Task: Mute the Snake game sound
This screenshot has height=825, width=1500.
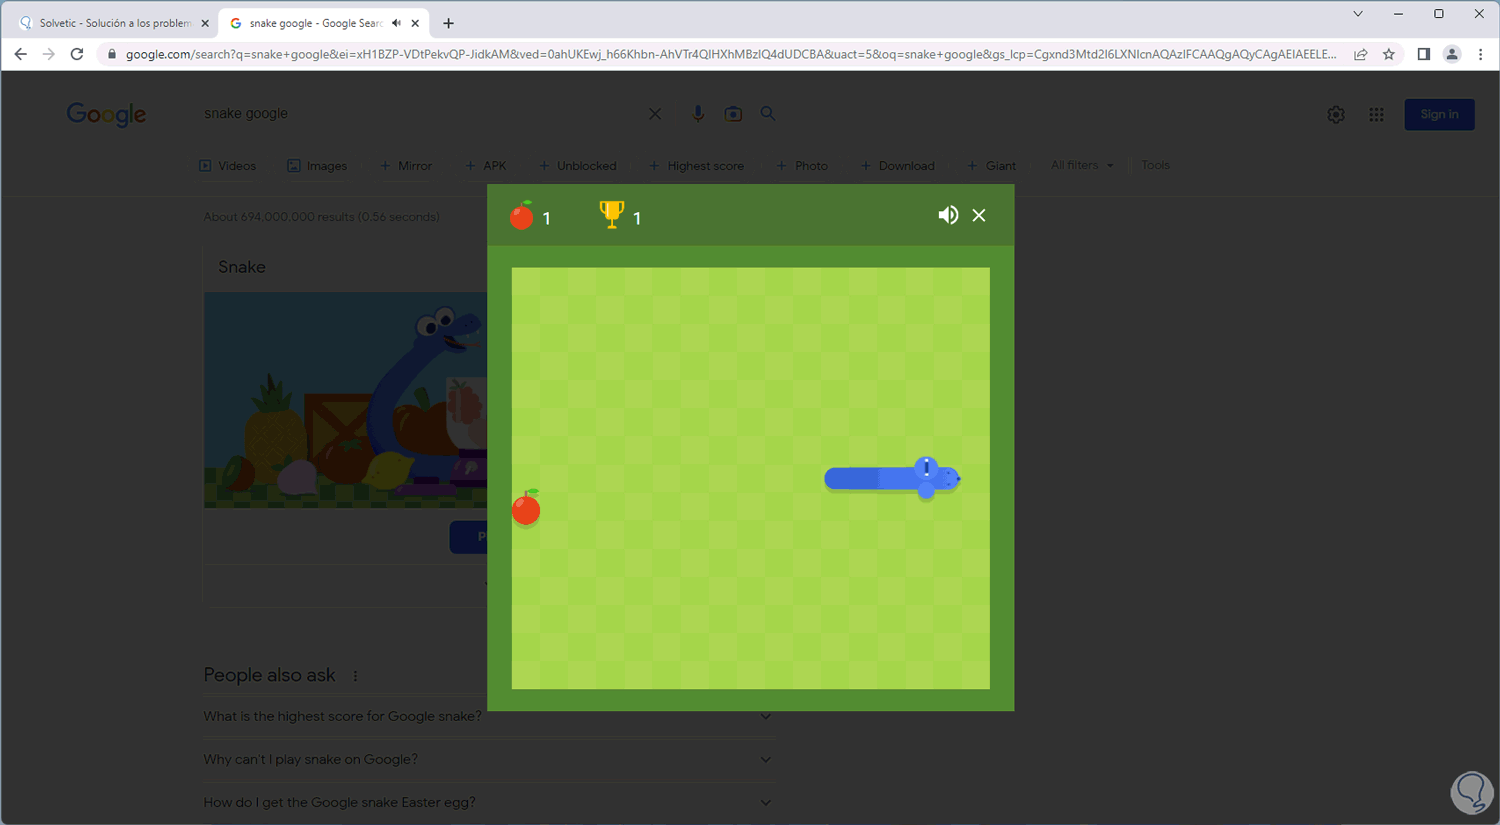Action: click(948, 215)
